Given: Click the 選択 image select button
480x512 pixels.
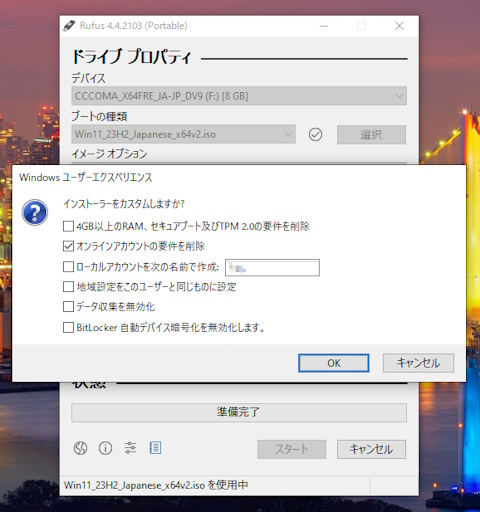Looking at the screenshot, I should tap(371, 135).
